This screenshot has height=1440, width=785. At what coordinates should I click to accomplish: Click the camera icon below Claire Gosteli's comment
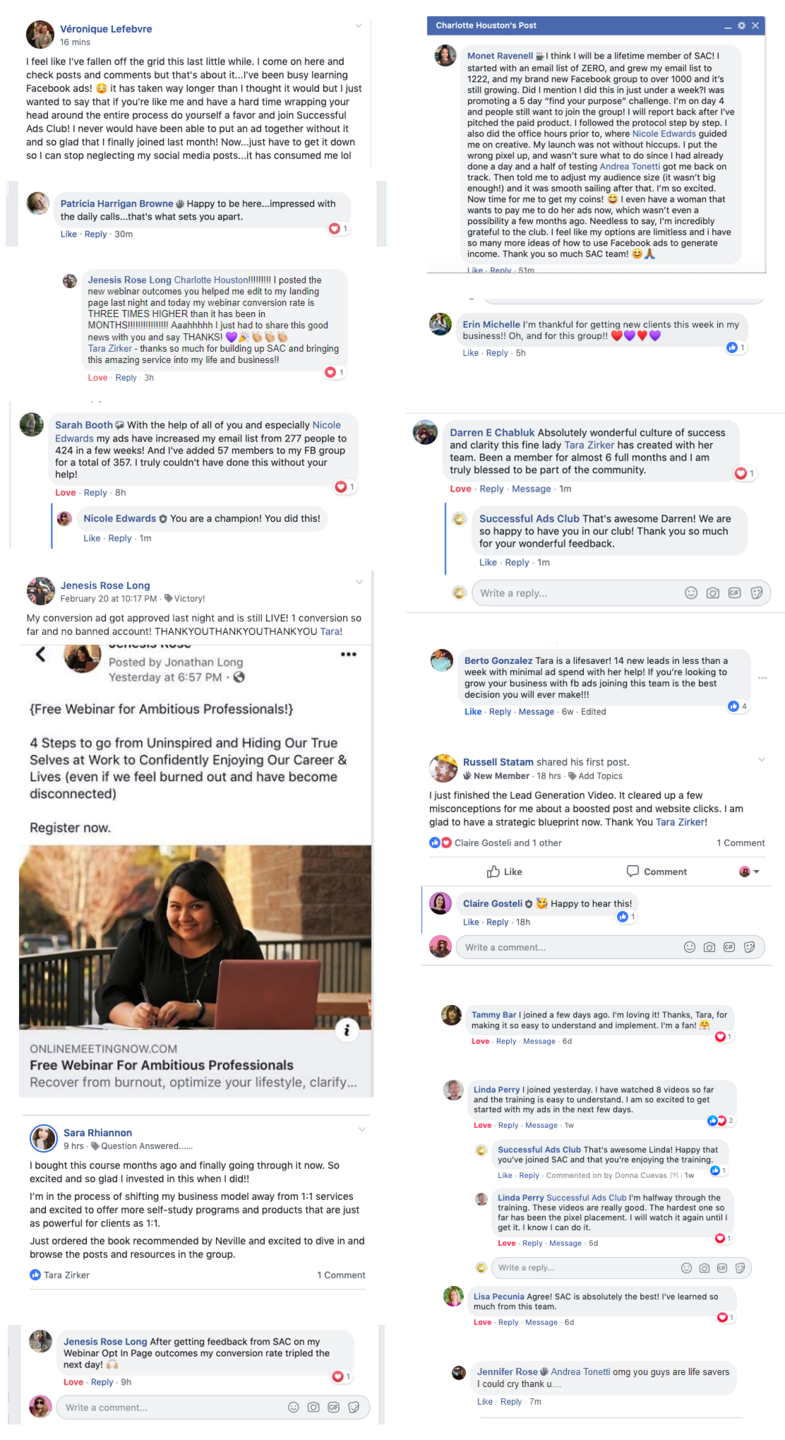pos(709,947)
